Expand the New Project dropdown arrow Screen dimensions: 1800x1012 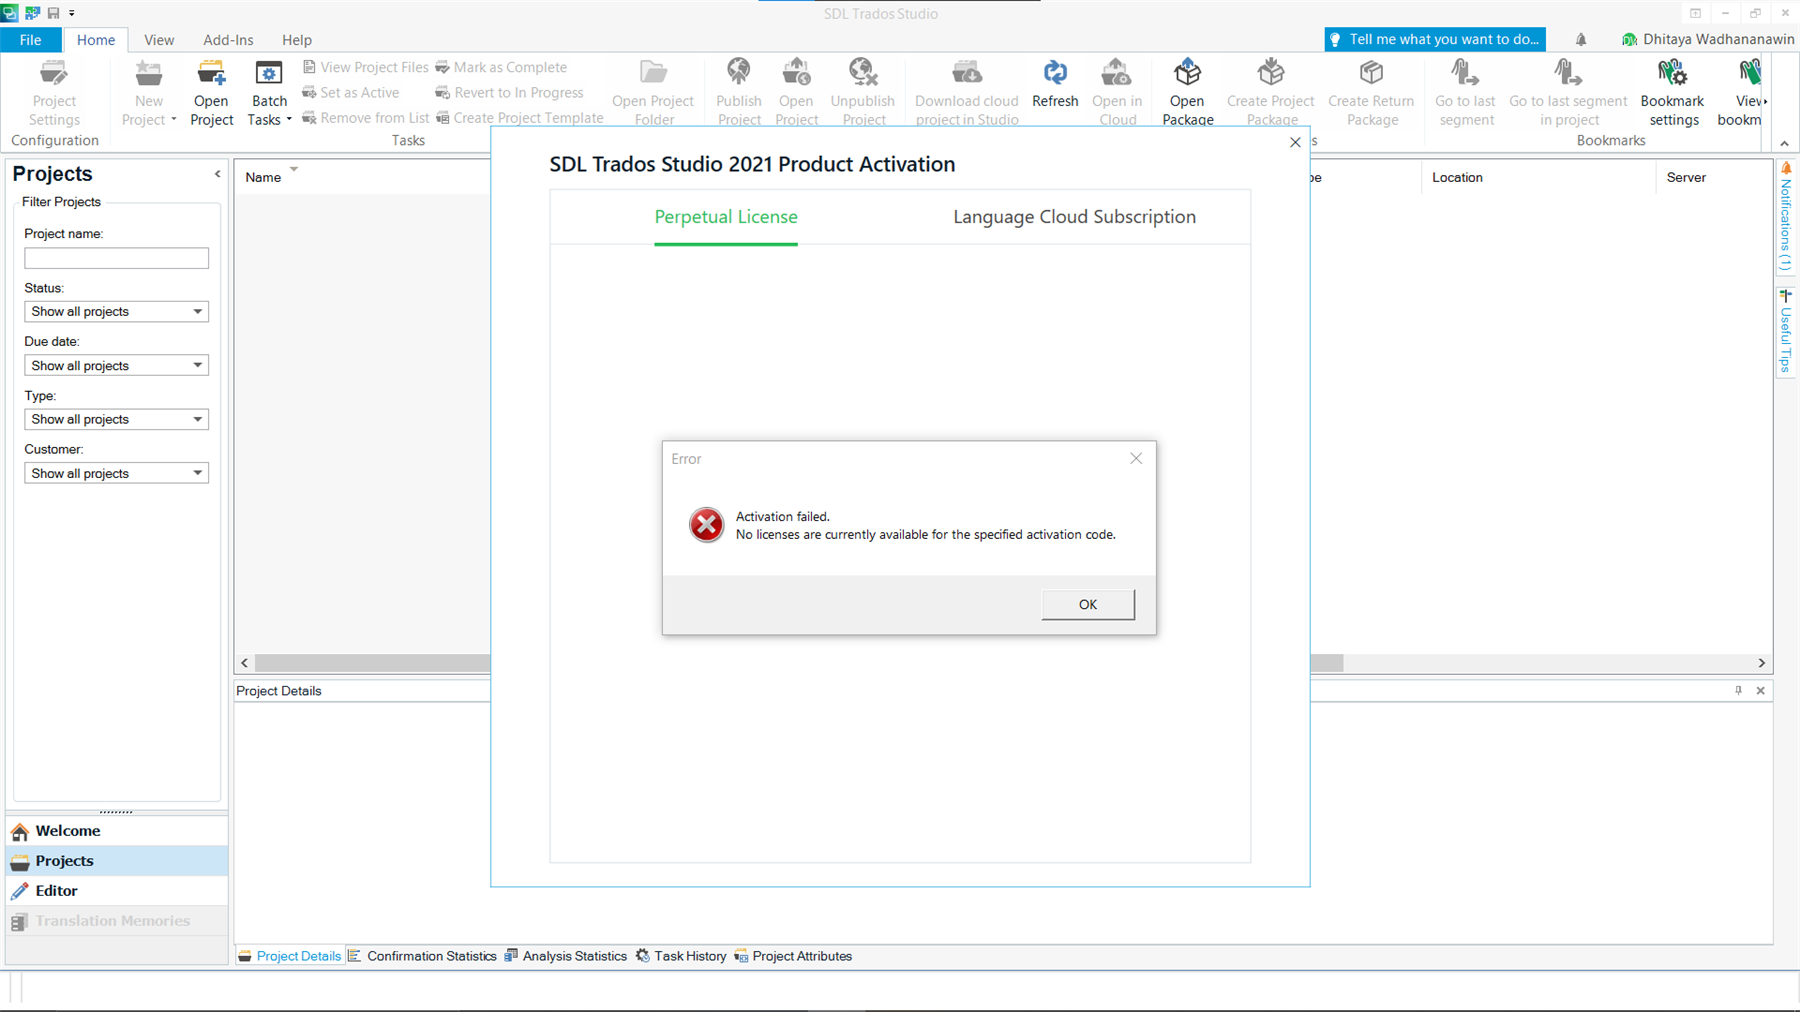(174, 120)
